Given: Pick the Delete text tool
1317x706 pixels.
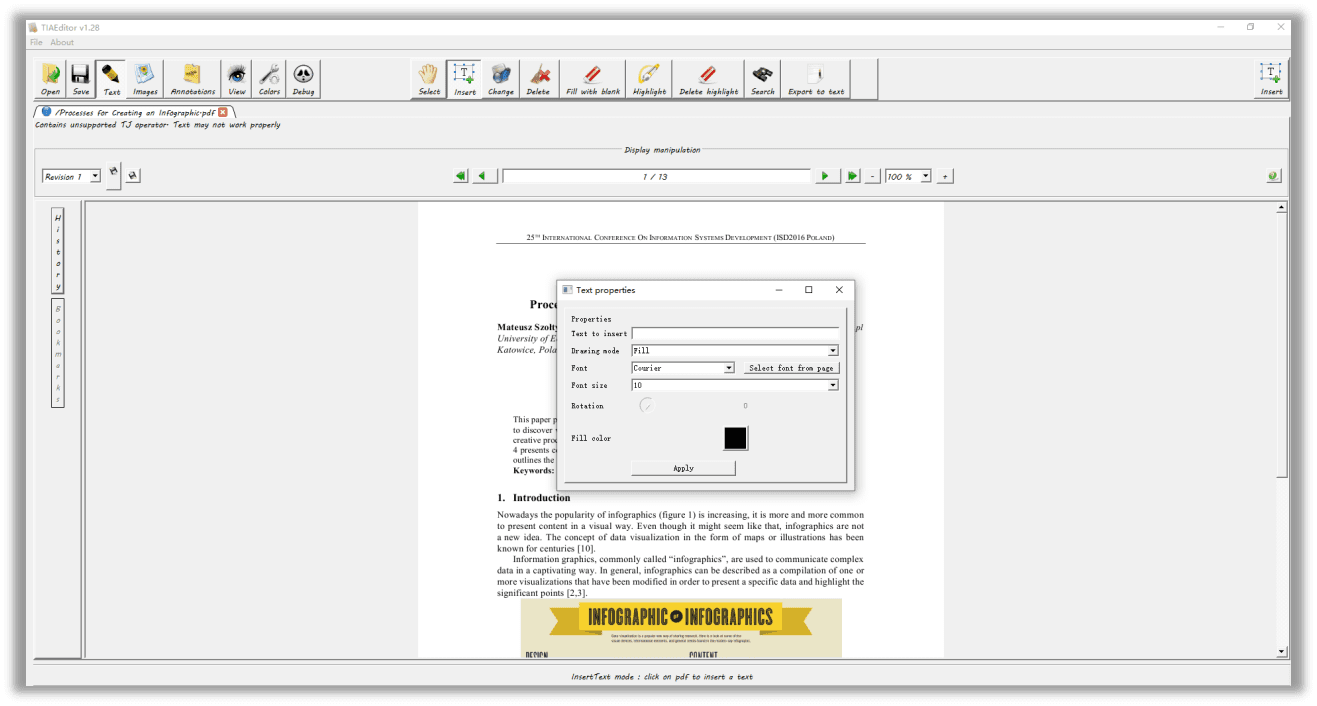Looking at the screenshot, I should 538,79.
